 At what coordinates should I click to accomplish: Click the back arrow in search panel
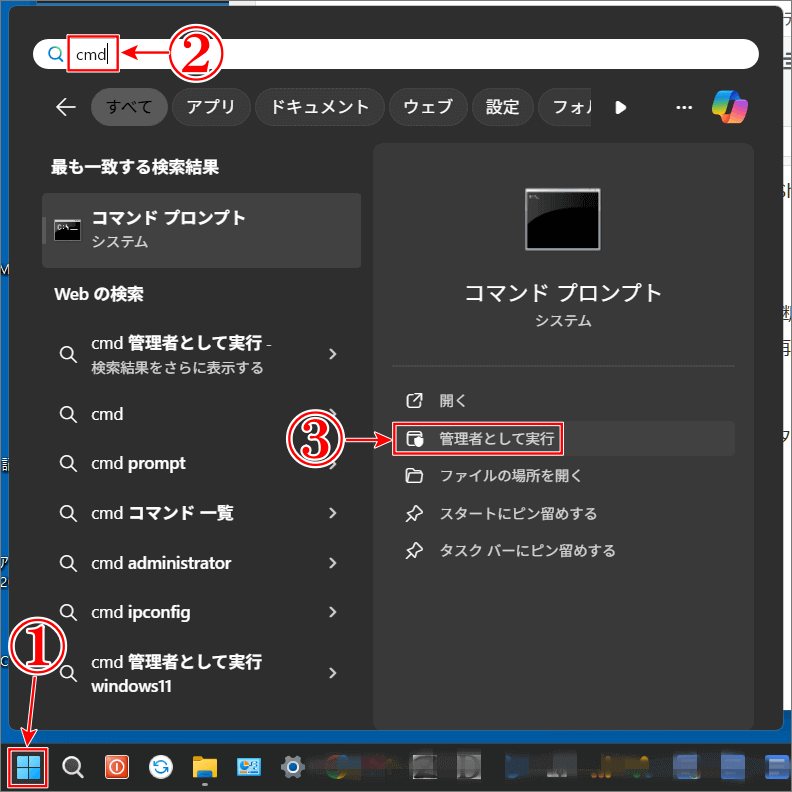point(66,107)
